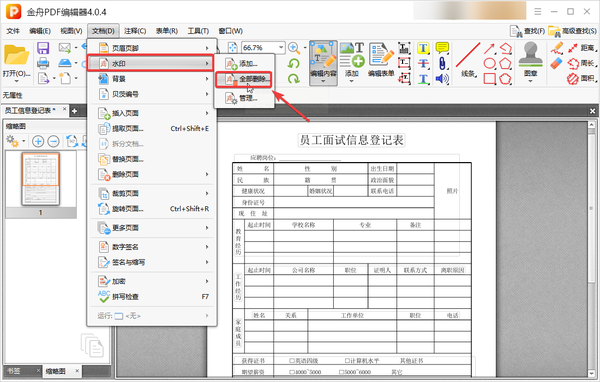Click the zoom in magnifier icon
The image size is (600, 382).
pyautogui.click(x=294, y=48)
